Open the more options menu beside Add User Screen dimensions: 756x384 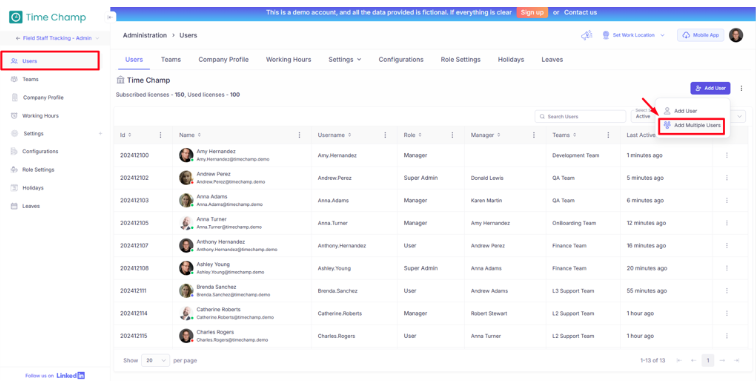742,88
